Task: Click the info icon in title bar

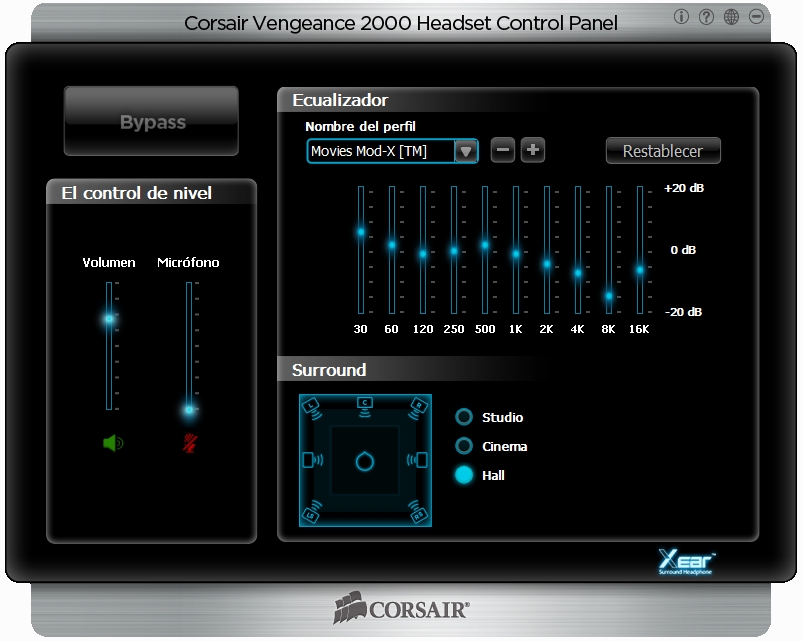Action: click(682, 17)
